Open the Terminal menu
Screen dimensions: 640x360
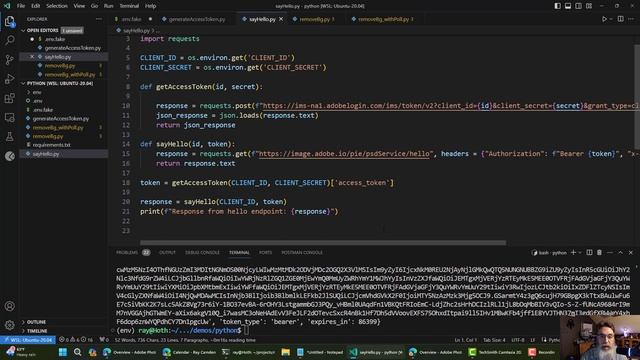click(129, 6)
